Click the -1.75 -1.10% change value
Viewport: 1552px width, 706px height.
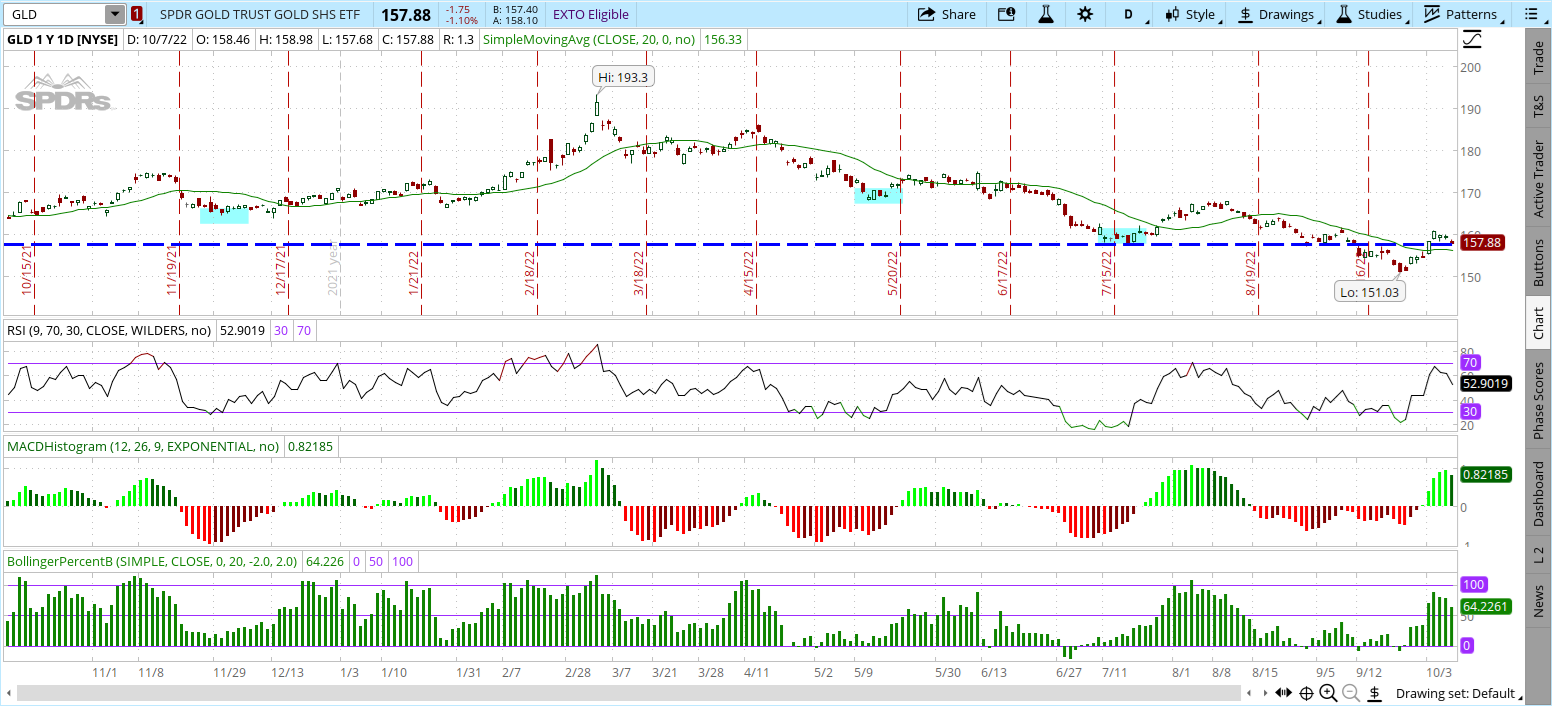point(462,14)
